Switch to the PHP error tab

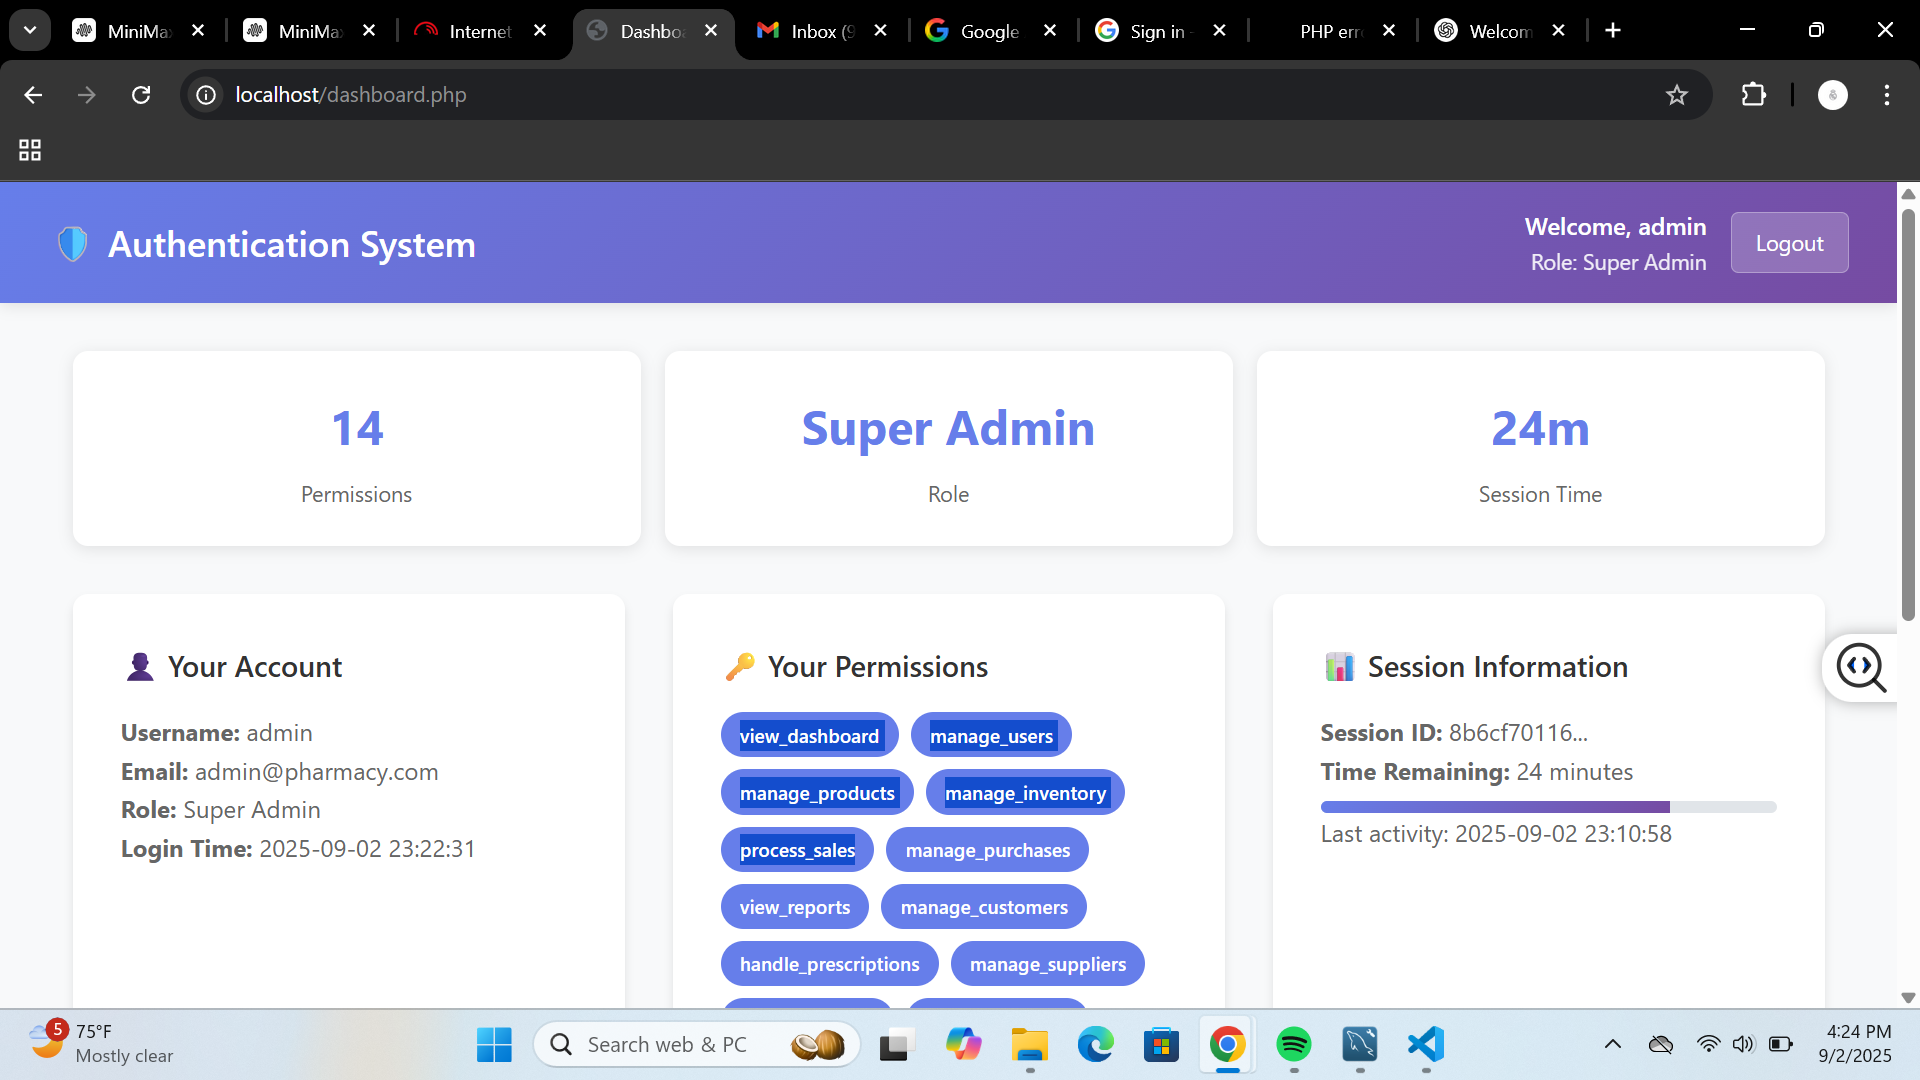click(1328, 31)
